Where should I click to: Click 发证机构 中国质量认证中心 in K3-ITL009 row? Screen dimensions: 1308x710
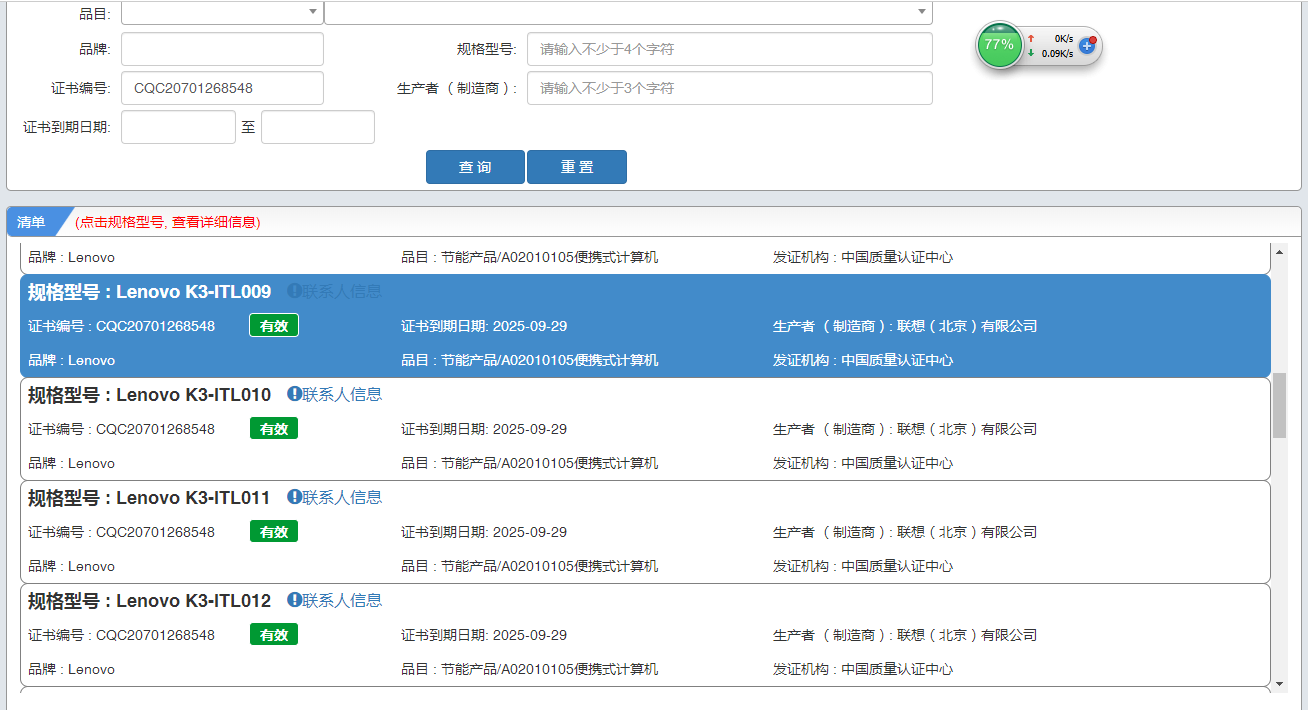tap(863, 360)
